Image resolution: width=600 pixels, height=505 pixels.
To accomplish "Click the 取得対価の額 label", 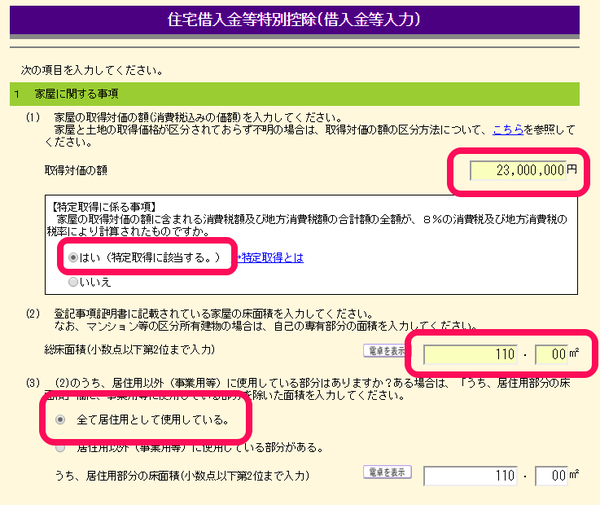I will tap(76, 170).
